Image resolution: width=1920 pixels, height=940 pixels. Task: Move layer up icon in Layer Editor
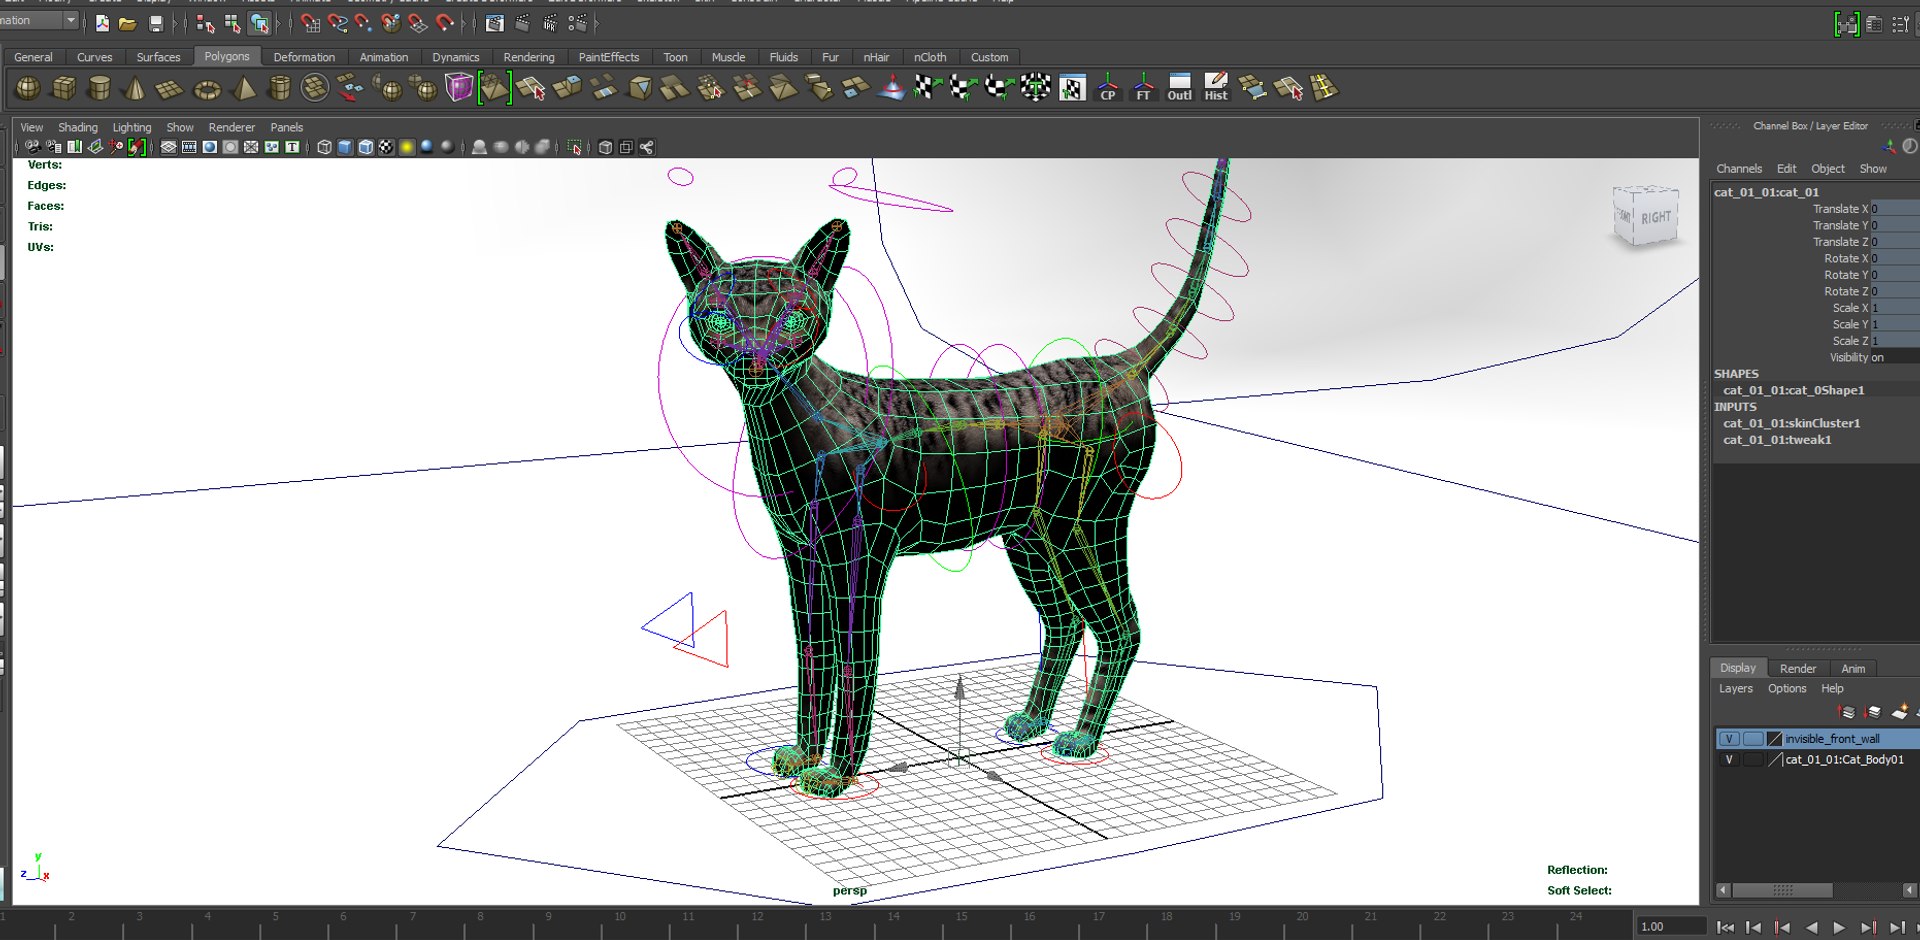pyautogui.click(x=1847, y=712)
